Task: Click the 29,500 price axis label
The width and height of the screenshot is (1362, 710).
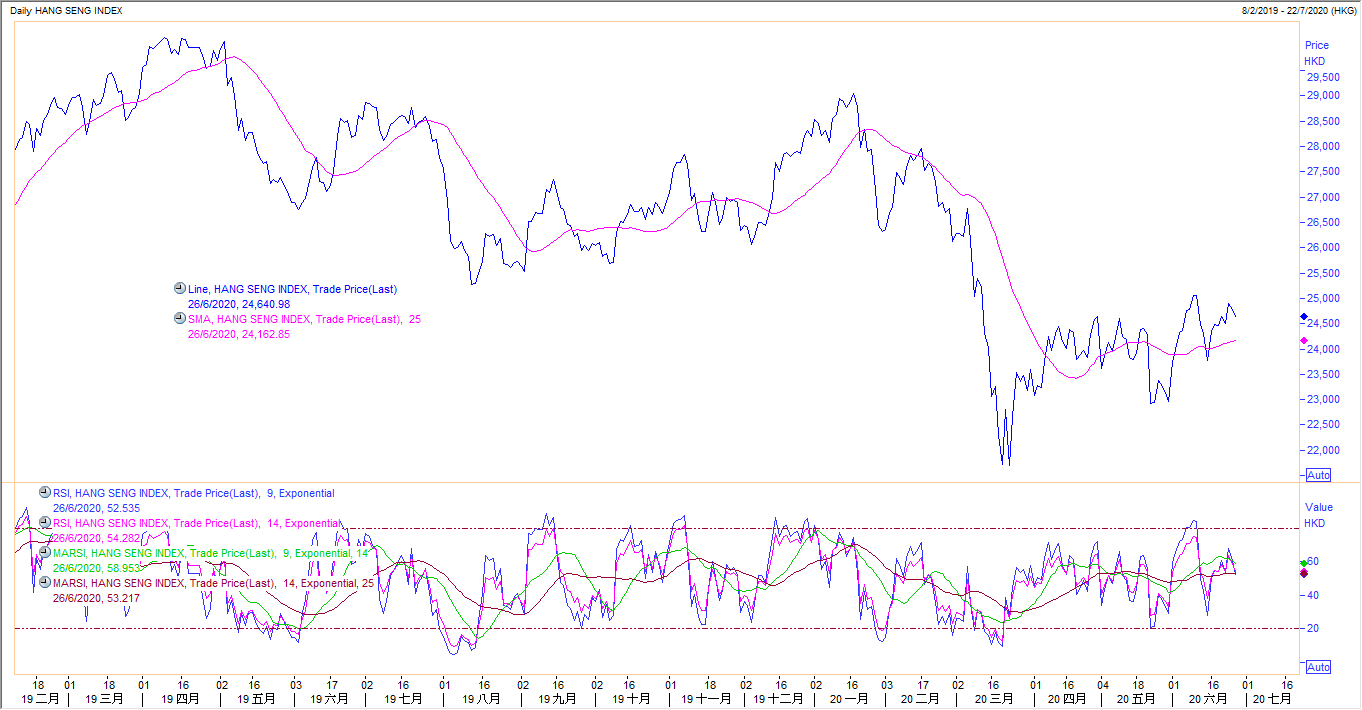Action: coord(1321,77)
